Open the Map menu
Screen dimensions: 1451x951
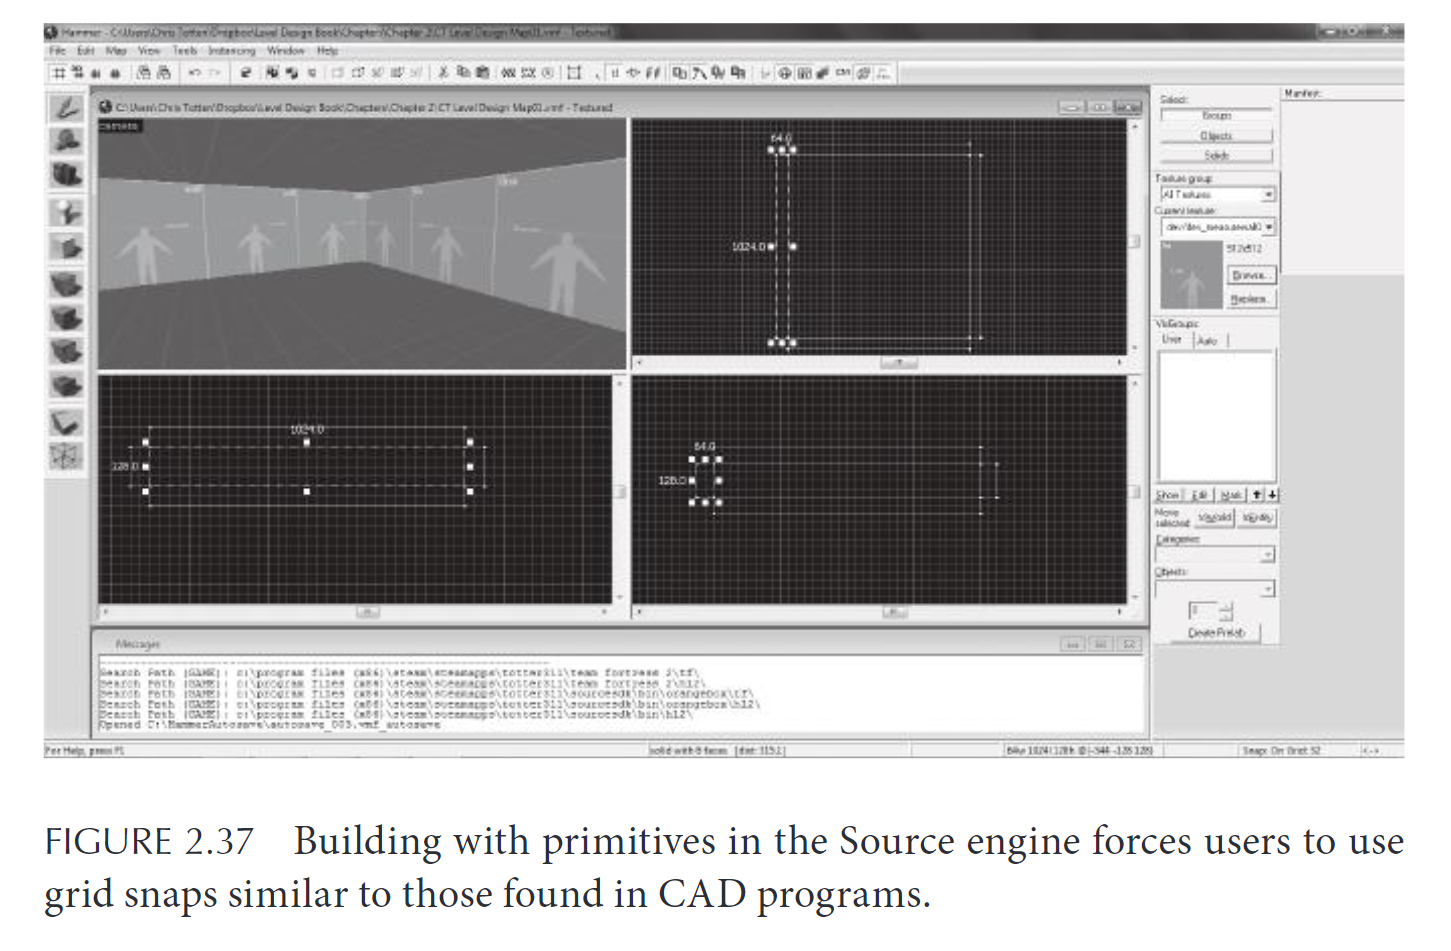pos(116,51)
